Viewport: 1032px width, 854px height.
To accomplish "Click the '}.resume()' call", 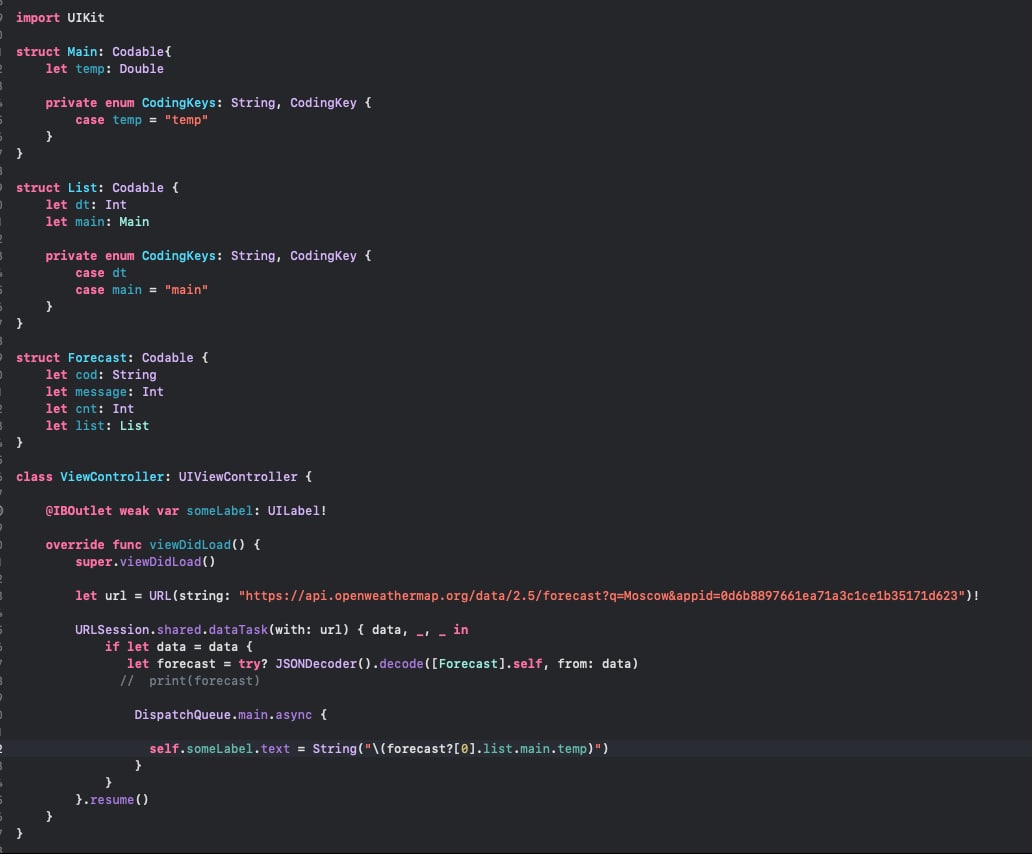I will [112, 800].
